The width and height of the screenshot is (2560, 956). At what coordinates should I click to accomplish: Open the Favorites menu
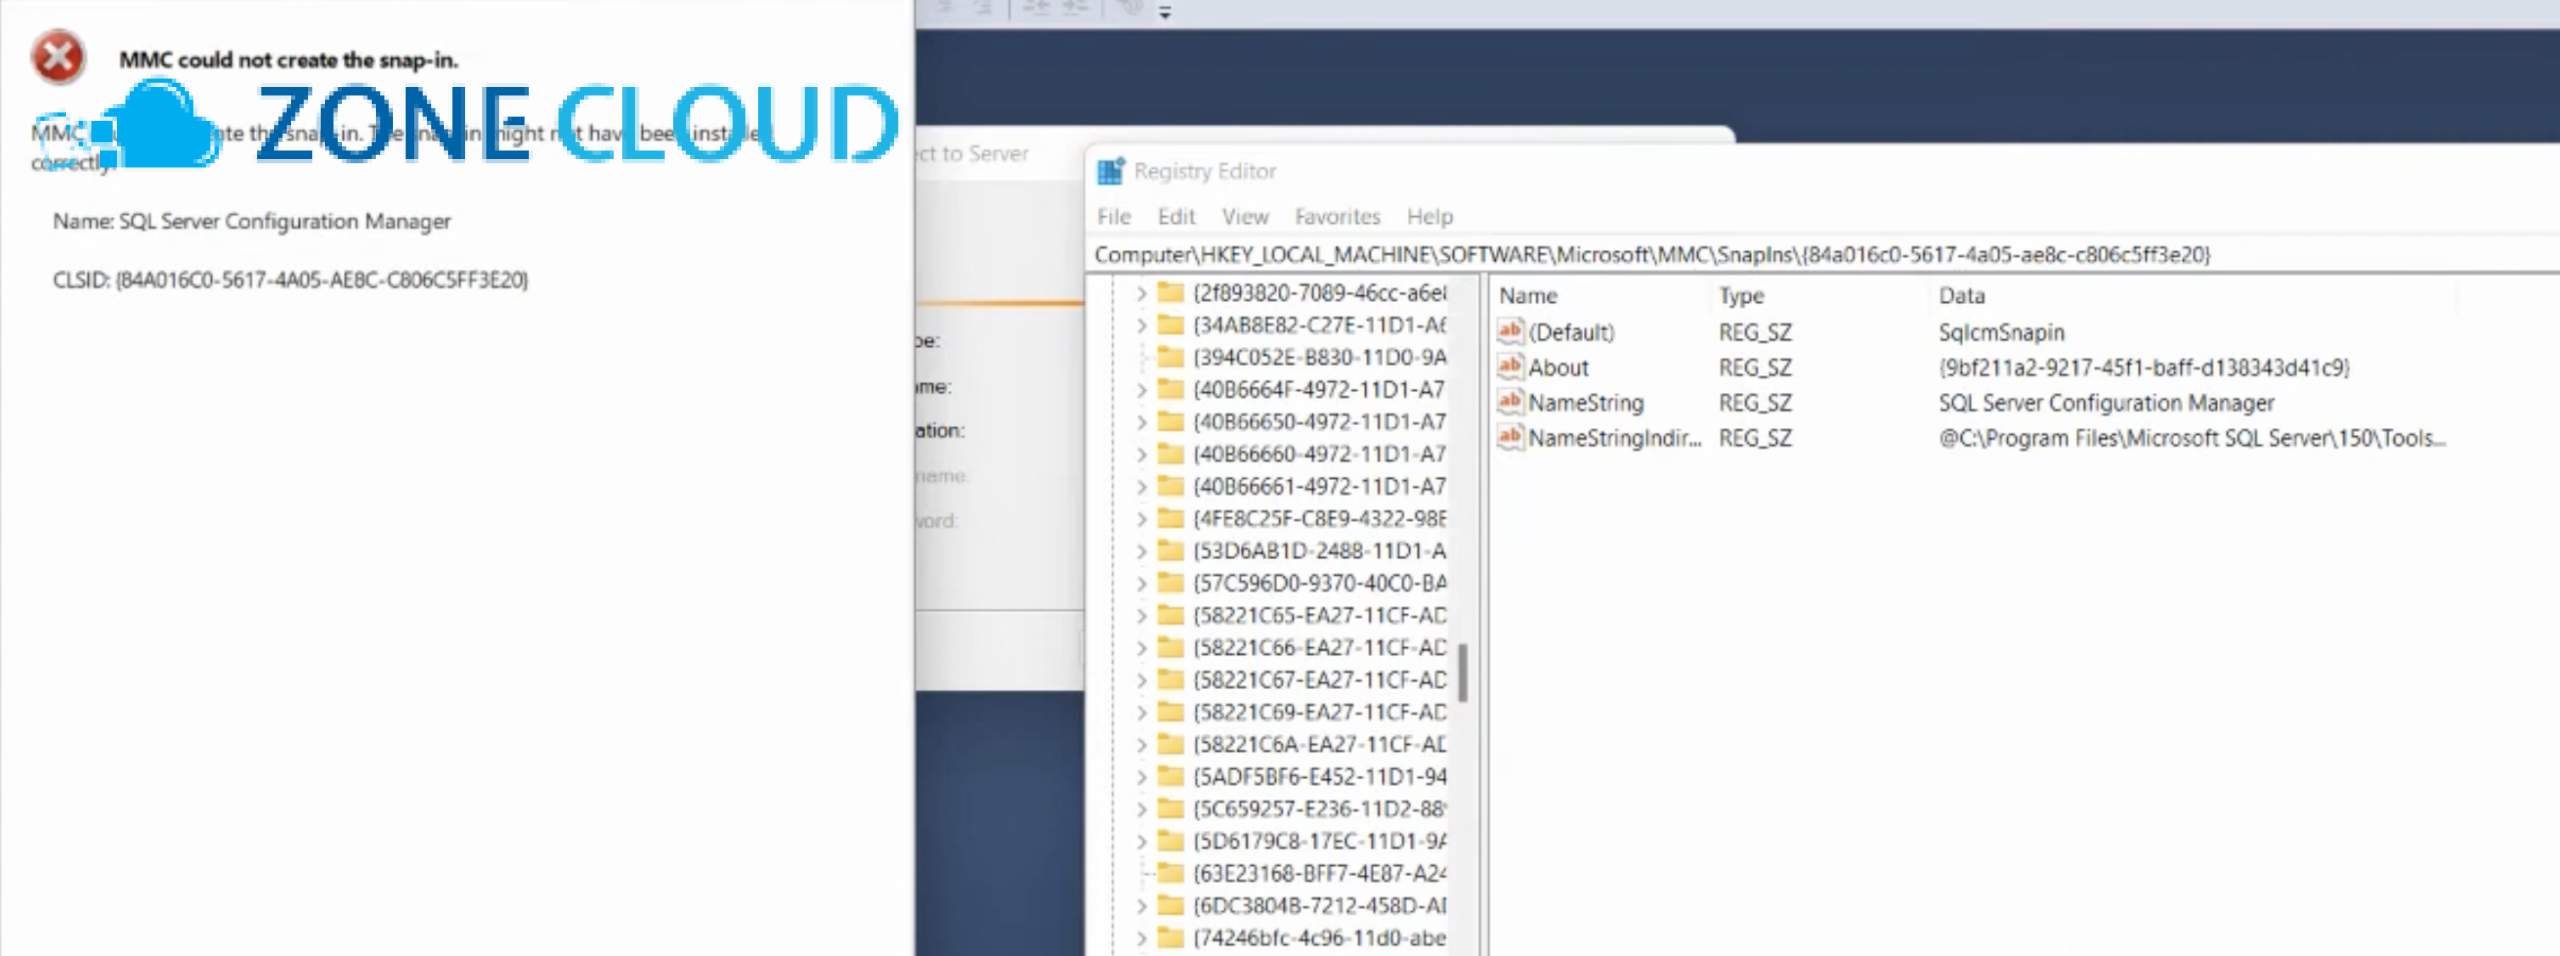click(x=1337, y=216)
